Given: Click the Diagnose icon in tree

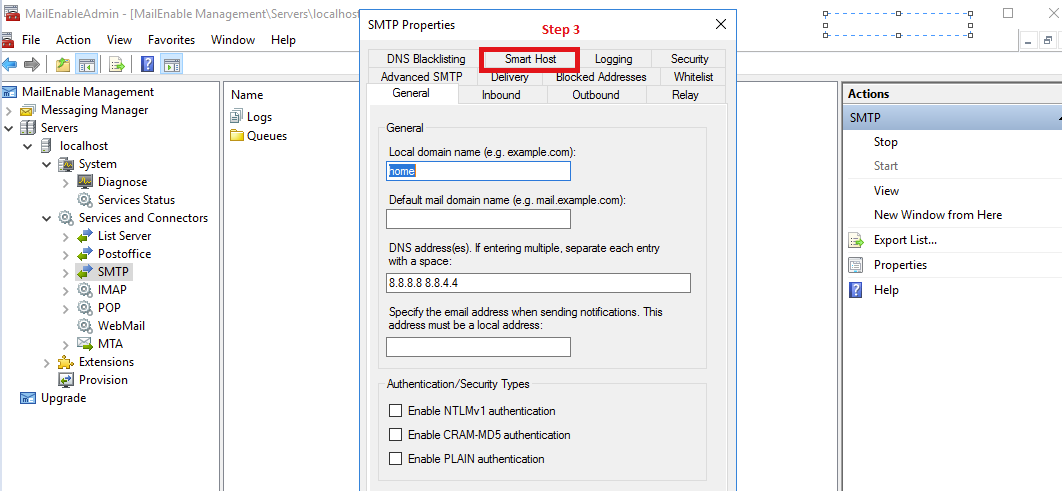Looking at the screenshot, I should point(85,182).
